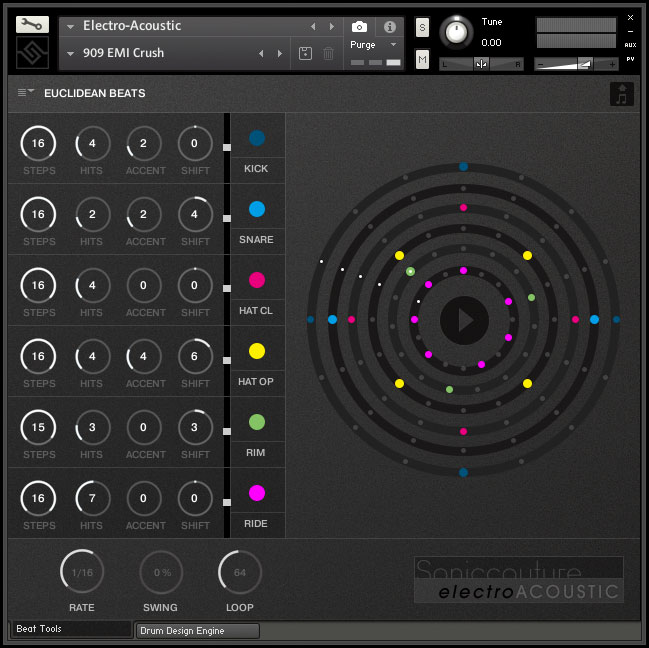Toggle the Solo S button
Viewport: 649px width, 648px height.
(x=422, y=27)
